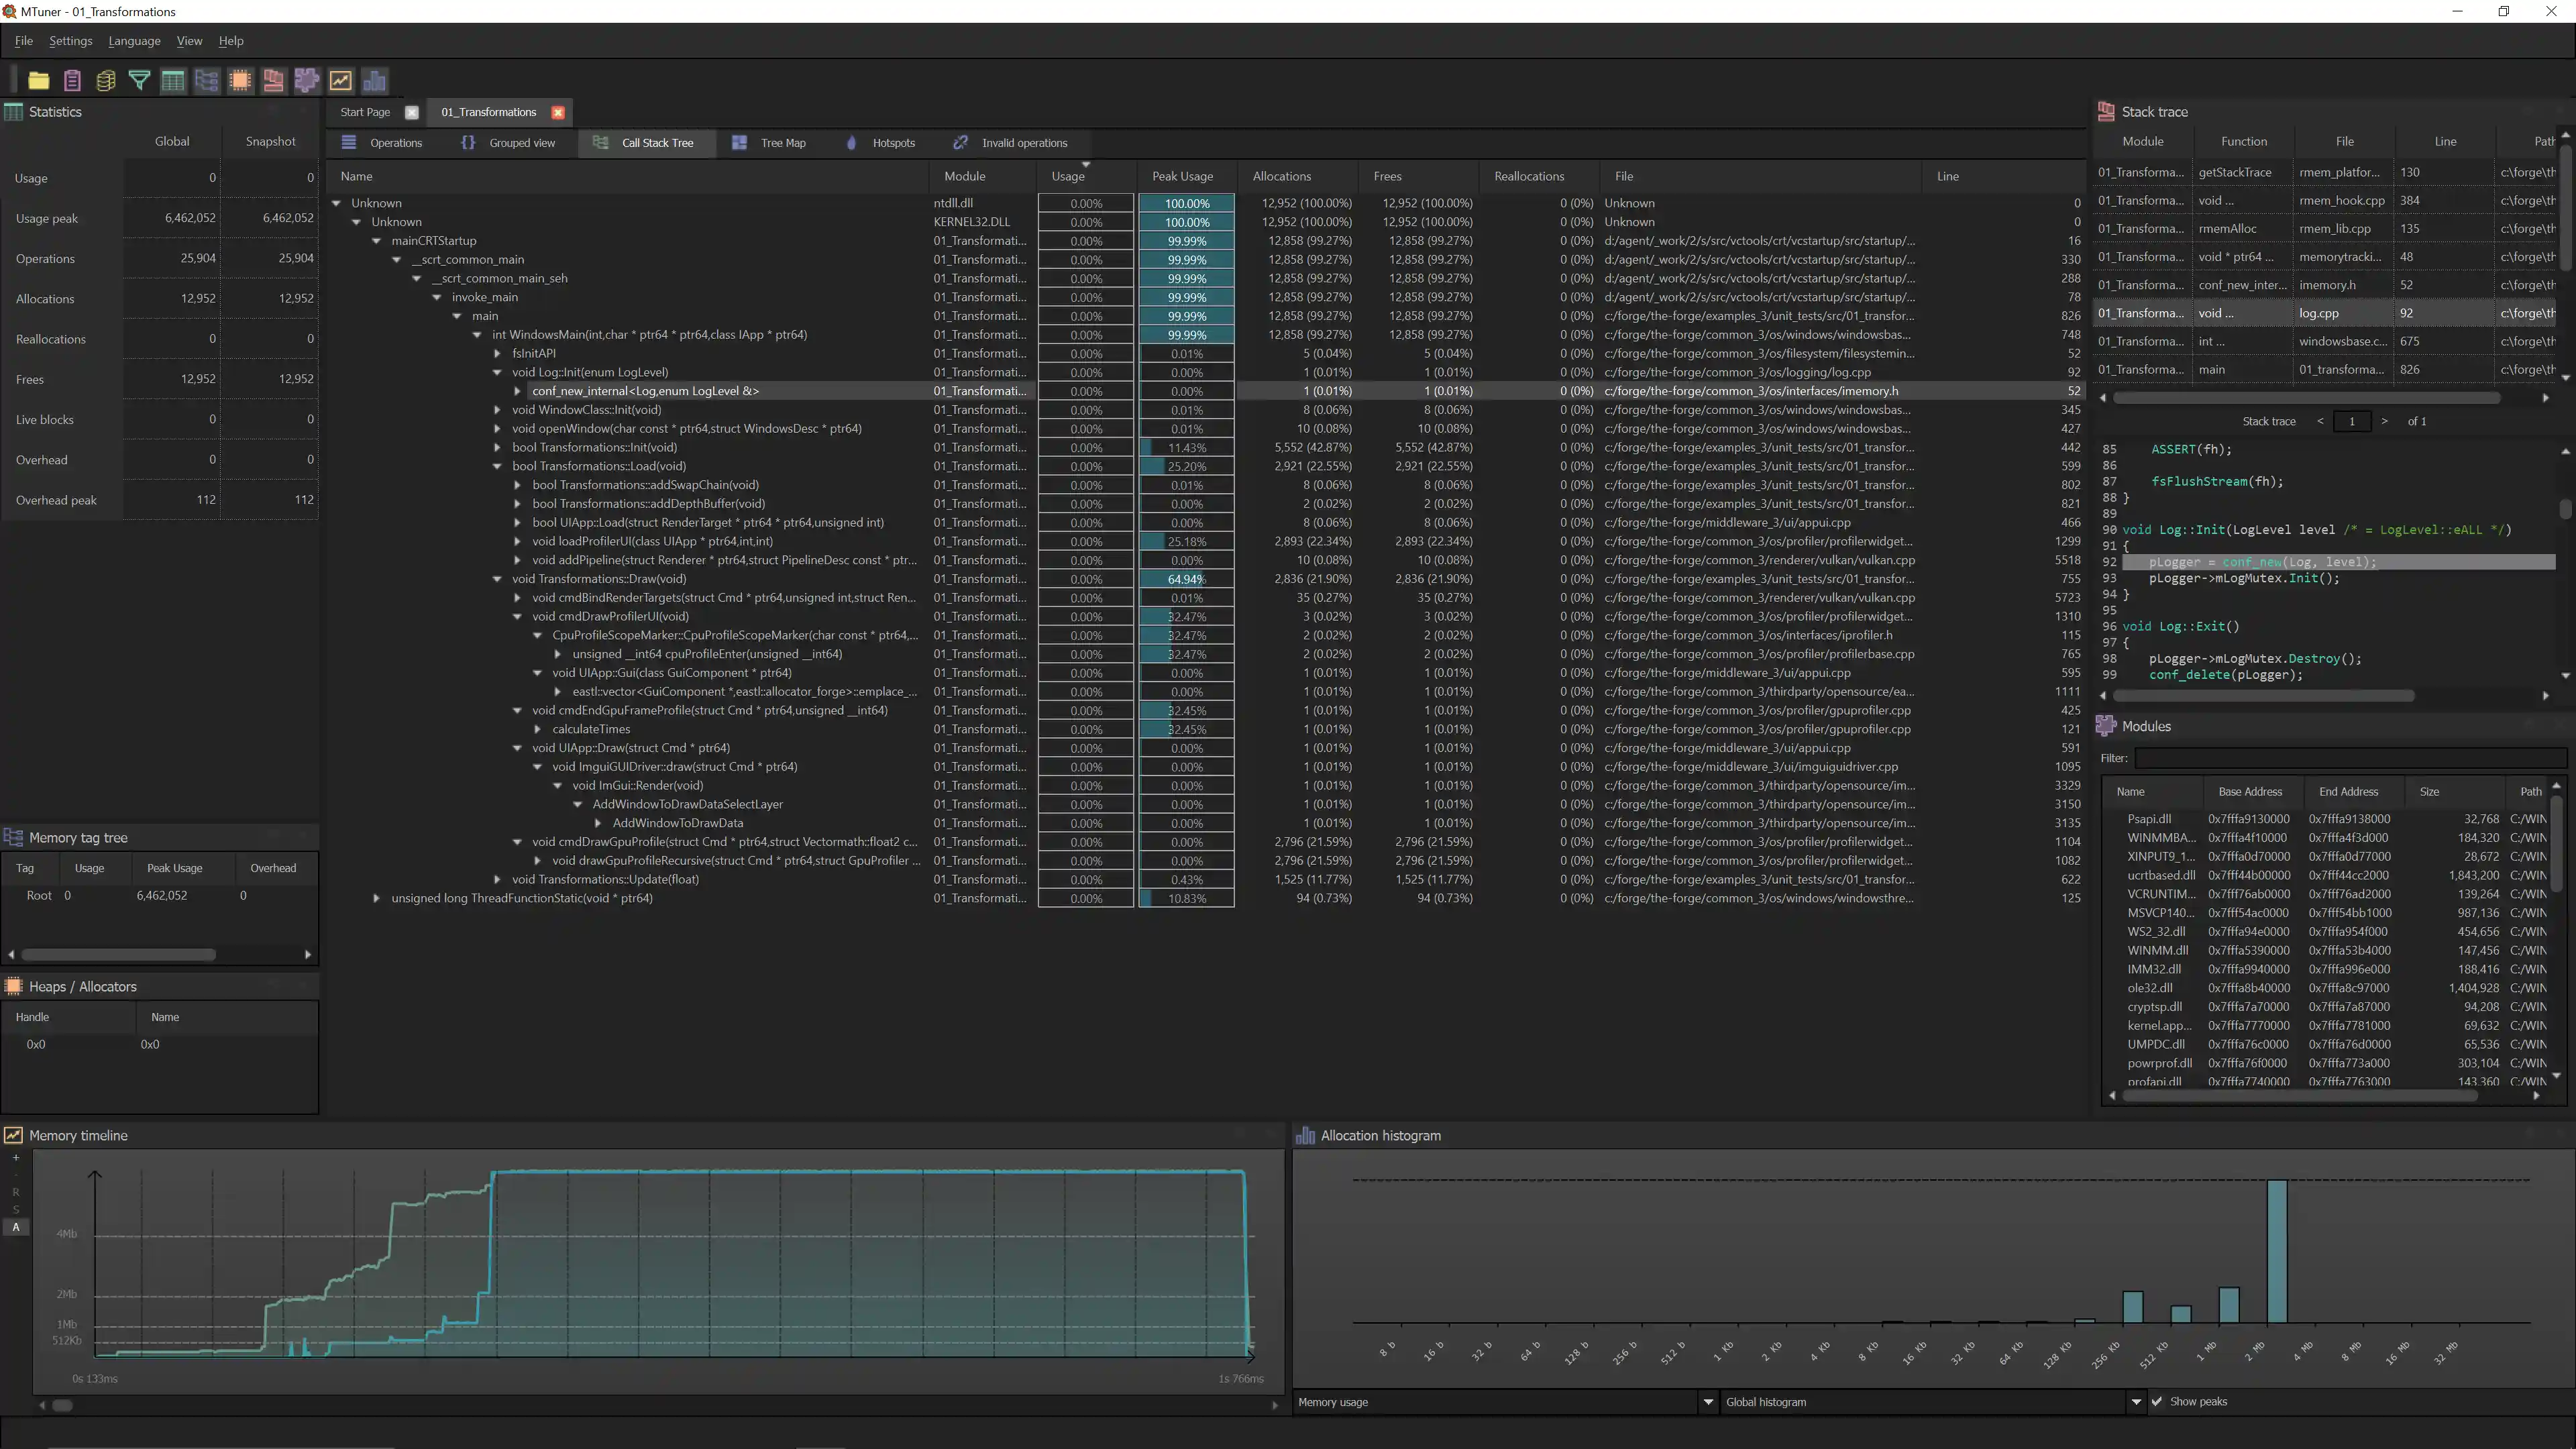The image size is (2576, 1449).
Task: Toggle the Heaps chip toolbar icon
Action: (x=240, y=81)
